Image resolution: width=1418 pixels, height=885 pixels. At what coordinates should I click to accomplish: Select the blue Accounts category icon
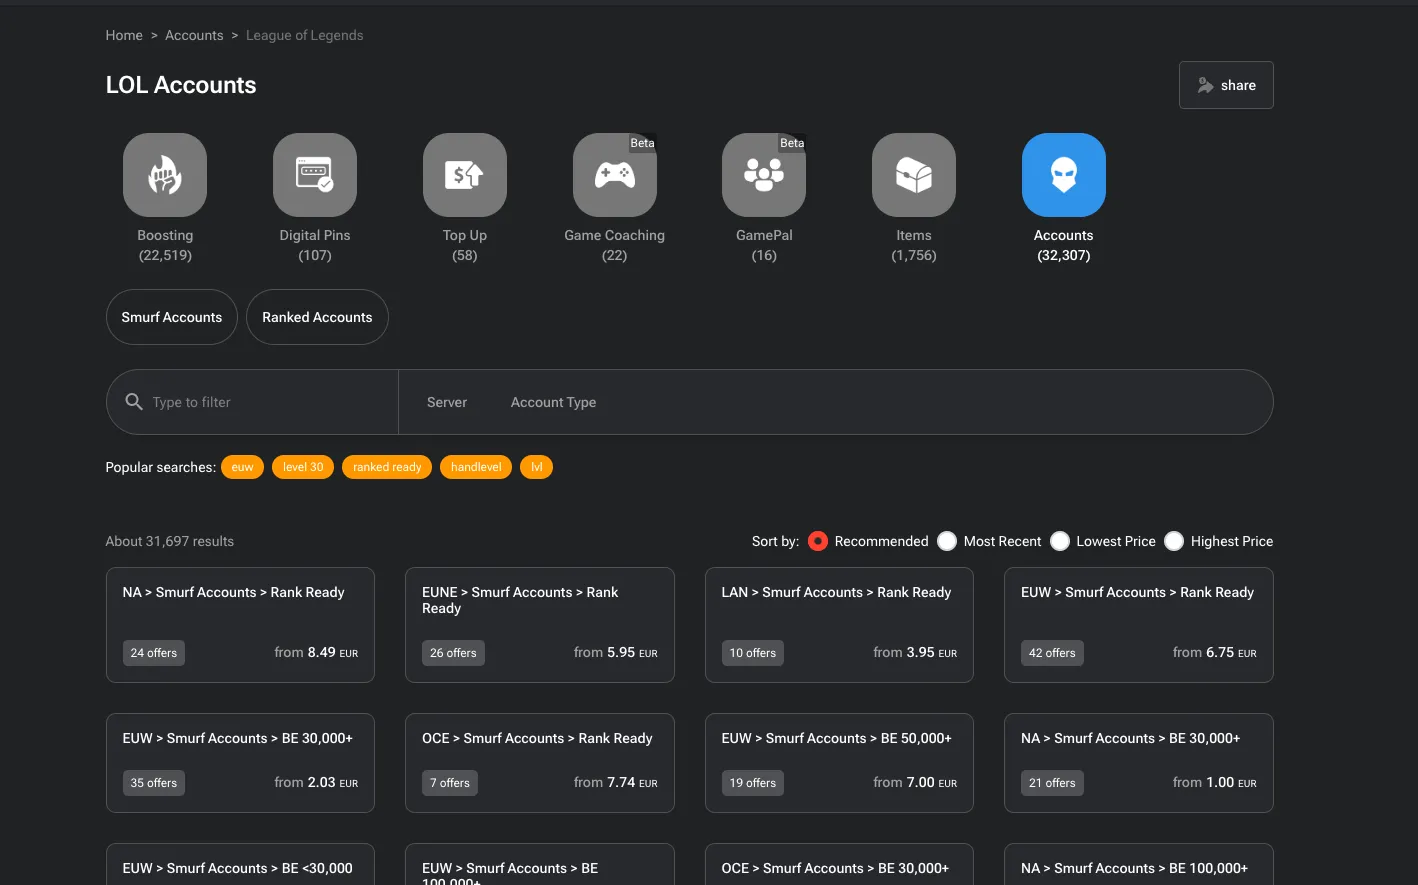pyautogui.click(x=1064, y=175)
